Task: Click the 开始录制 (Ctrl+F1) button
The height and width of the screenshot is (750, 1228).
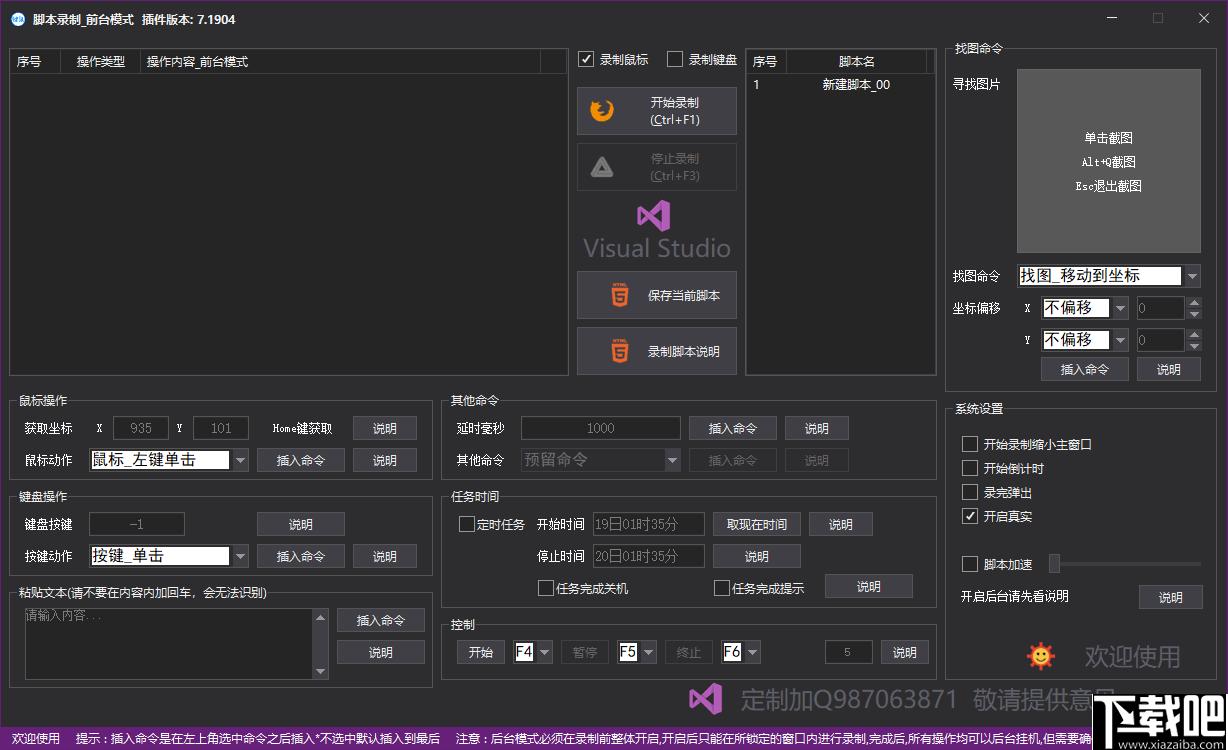Action: 657,111
